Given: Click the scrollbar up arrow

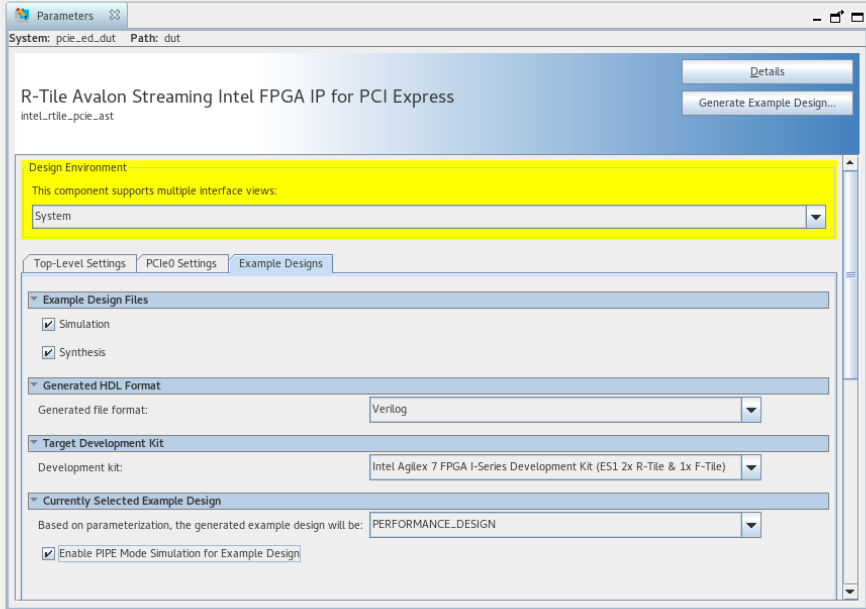Looking at the screenshot, I should [850, 162].
